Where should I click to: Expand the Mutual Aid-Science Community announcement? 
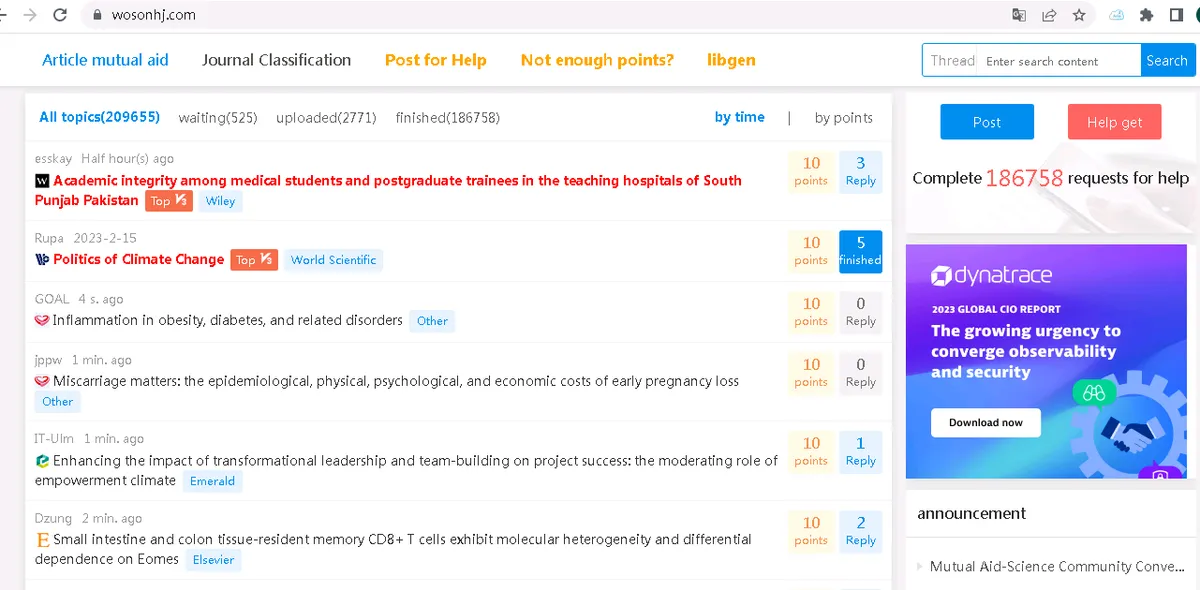pos(1058,566)
